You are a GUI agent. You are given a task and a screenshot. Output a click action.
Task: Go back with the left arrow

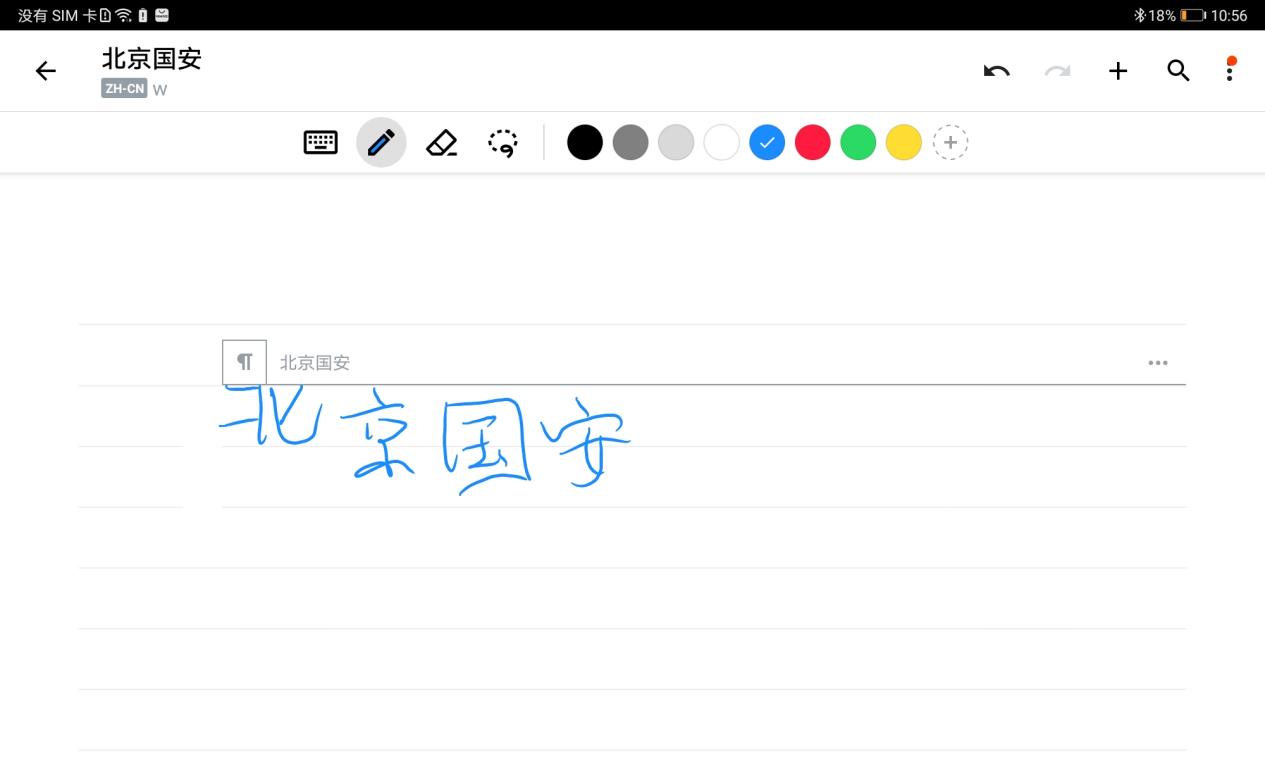pyautogui.click(x=45, y=71)
